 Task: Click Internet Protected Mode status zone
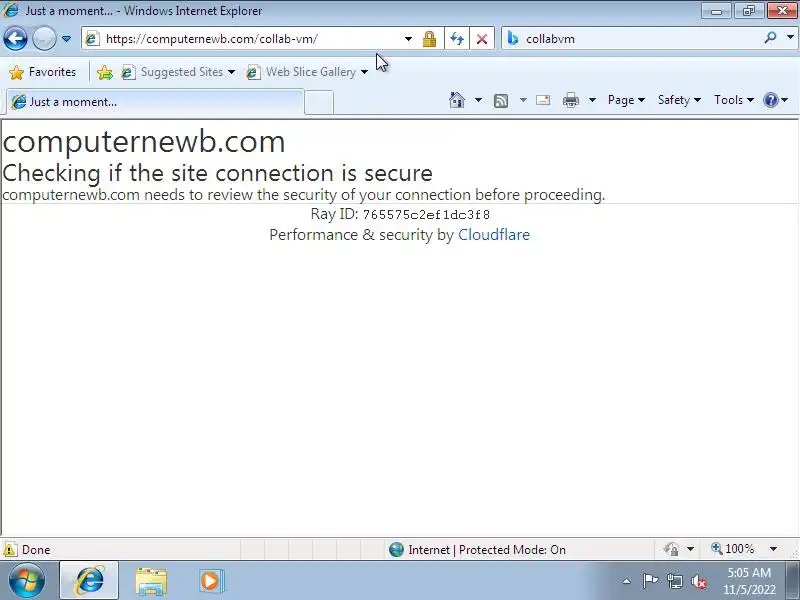pyautogui.click(x=477, y=549)
